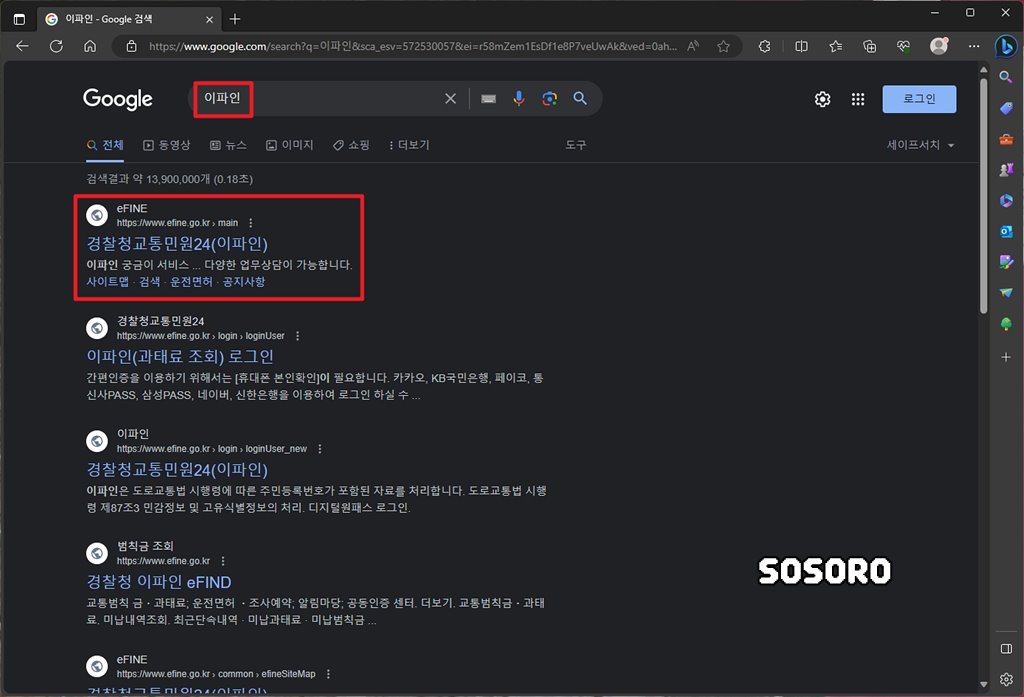Viewport: 1024px width, 697px height.
Task: Open options for 범칙금 조회 result
Action: click(223, 561)
